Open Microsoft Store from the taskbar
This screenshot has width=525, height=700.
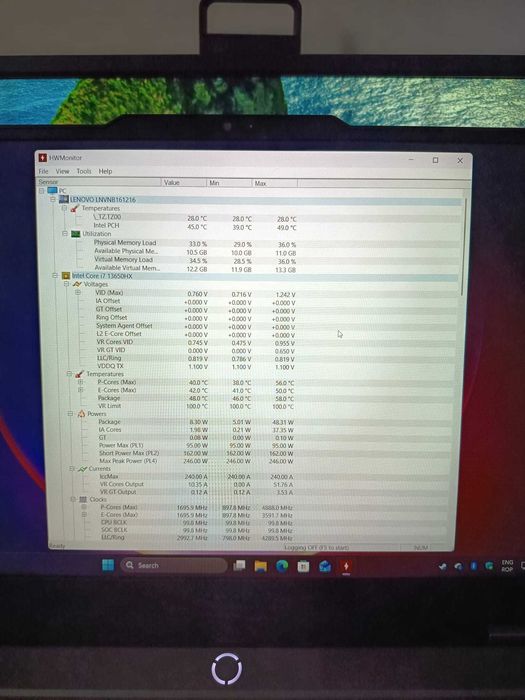(x=303, y=566)
